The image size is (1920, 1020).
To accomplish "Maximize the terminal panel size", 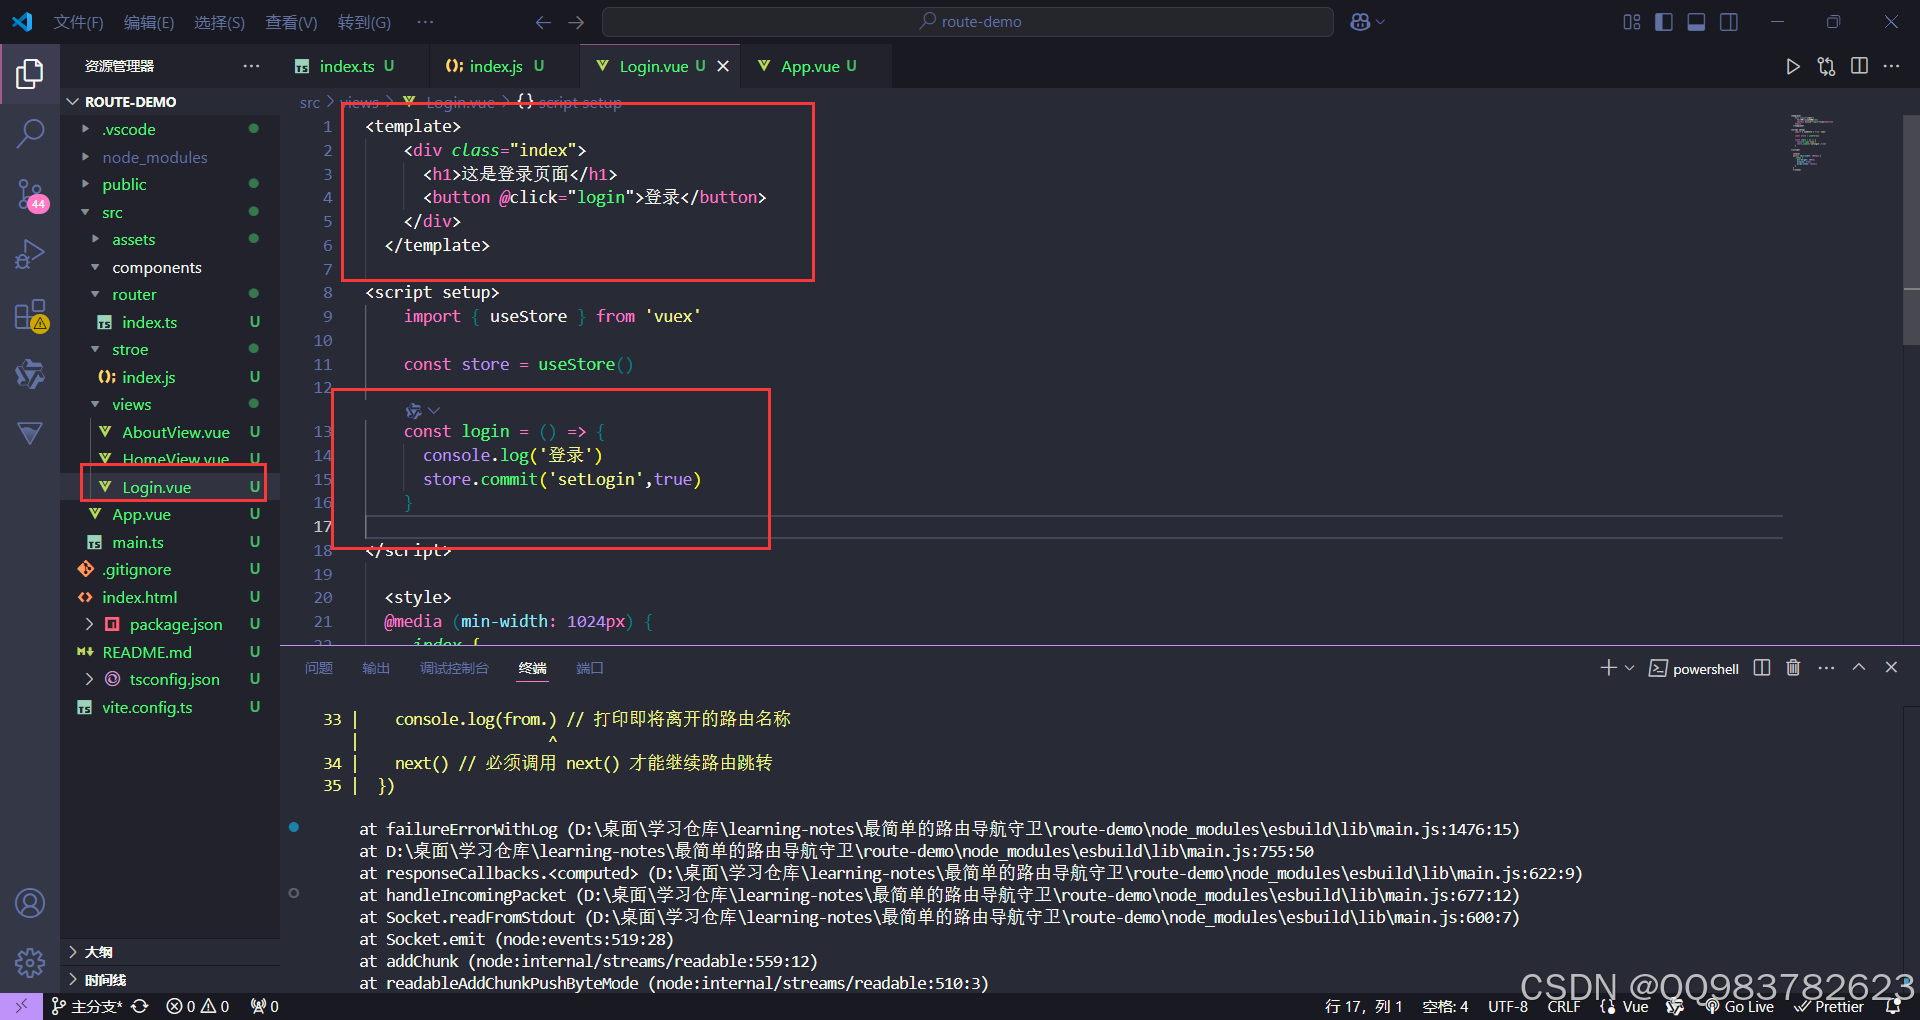I will coord(1858,668).
